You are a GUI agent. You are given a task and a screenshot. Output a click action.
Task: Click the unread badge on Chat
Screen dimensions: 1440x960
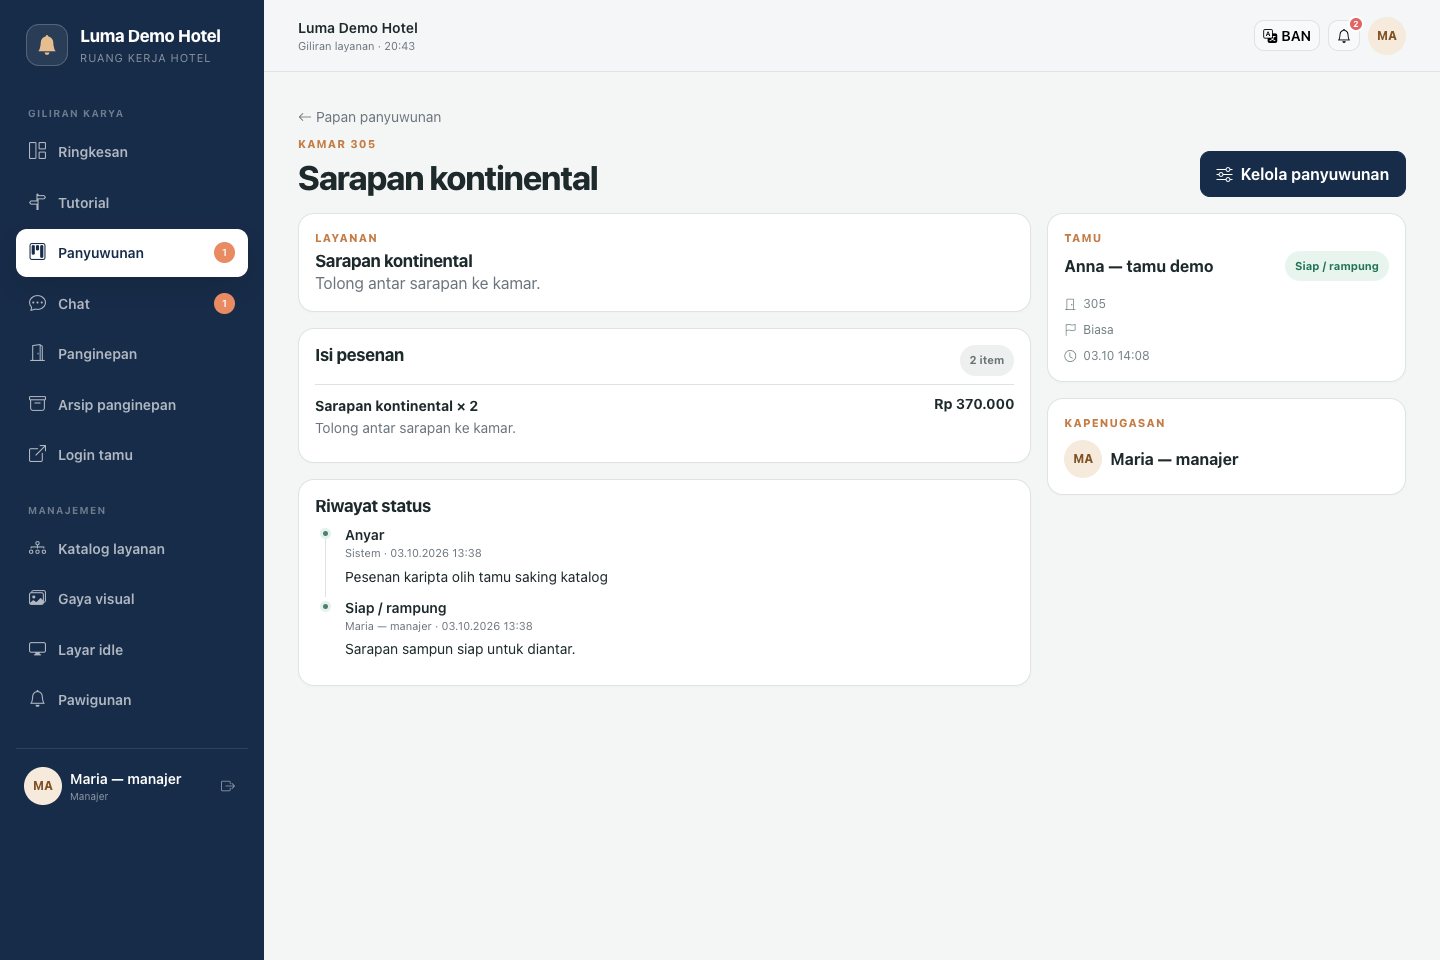click(x=224, y=303)
